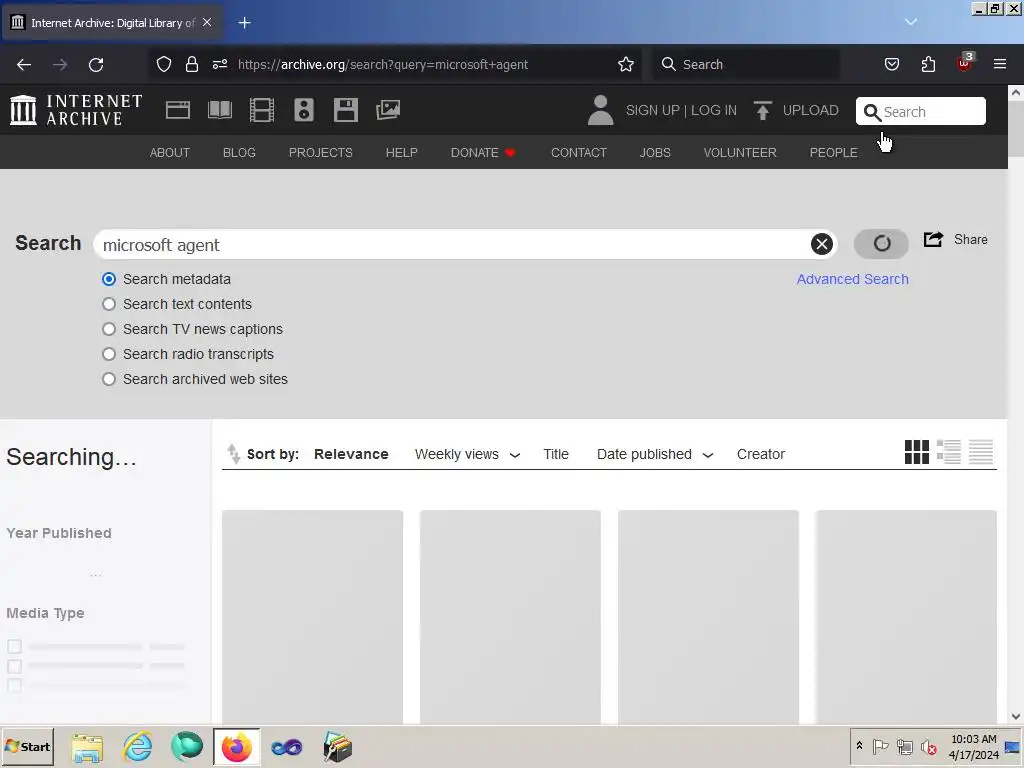
Task: Switch to tile grid view
Action: point(917,452)
